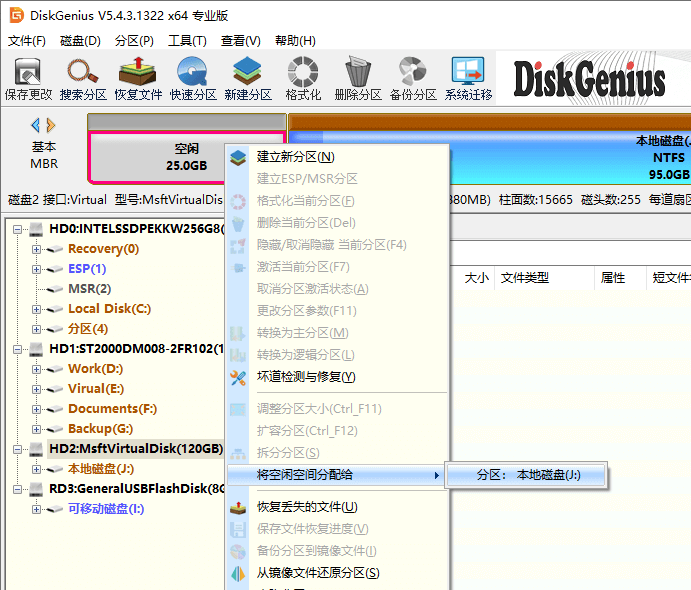Select the MSR(2) partition
Image resolution: width=691 pixels, height=590 pixels.
pos(90,289)
